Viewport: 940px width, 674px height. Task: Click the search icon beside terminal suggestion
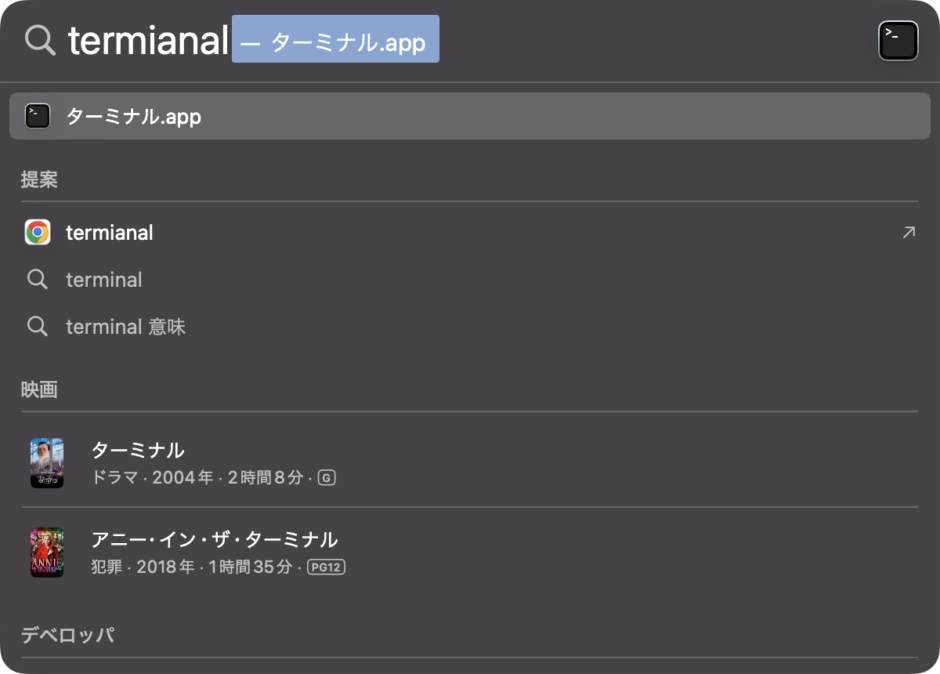coord(37,279)
